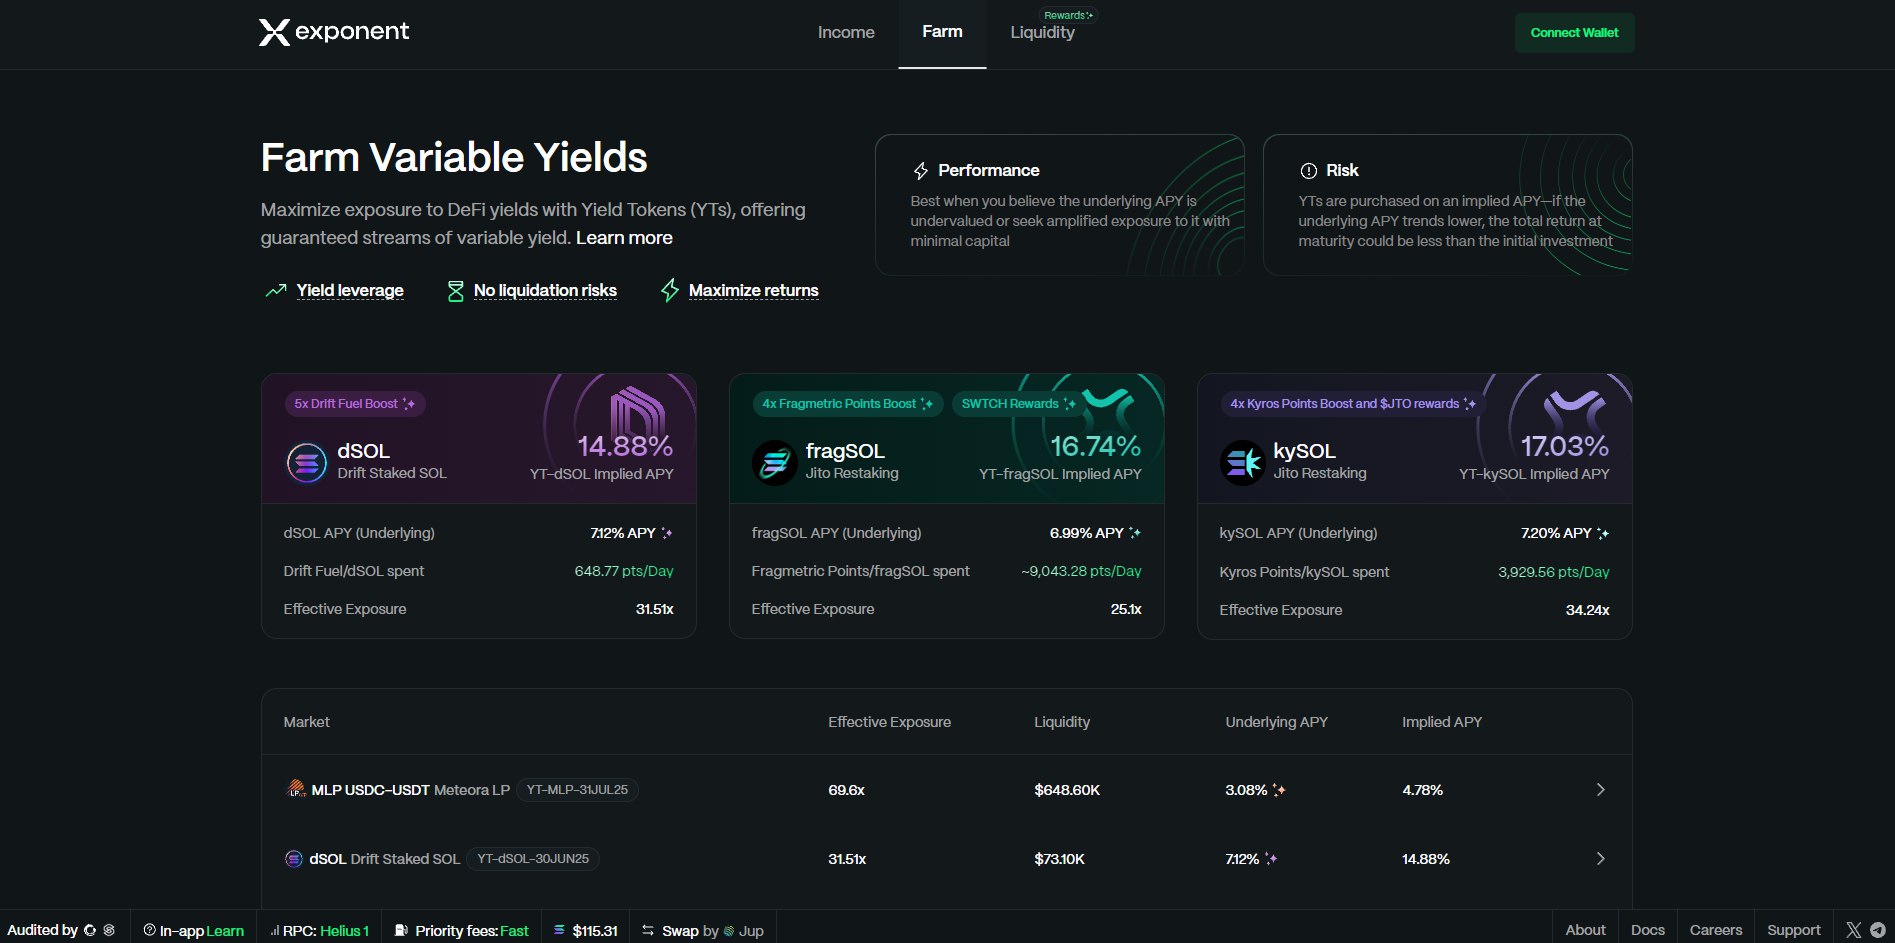The height and width of the screenshot is (943, 1895).
Task: Click the kySOL token icon
Action: [x=1242, y=462]
